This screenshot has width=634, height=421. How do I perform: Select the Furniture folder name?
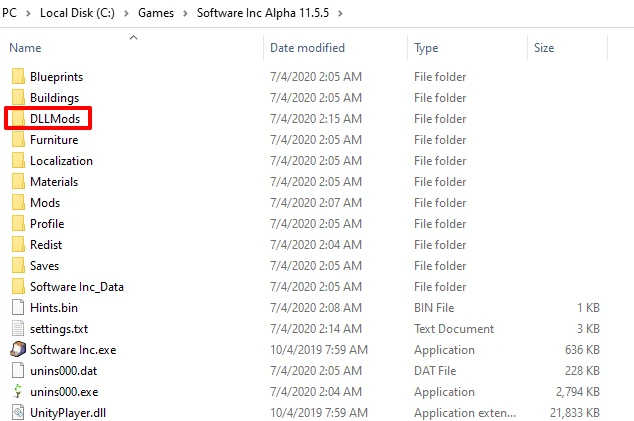(54, 140)
